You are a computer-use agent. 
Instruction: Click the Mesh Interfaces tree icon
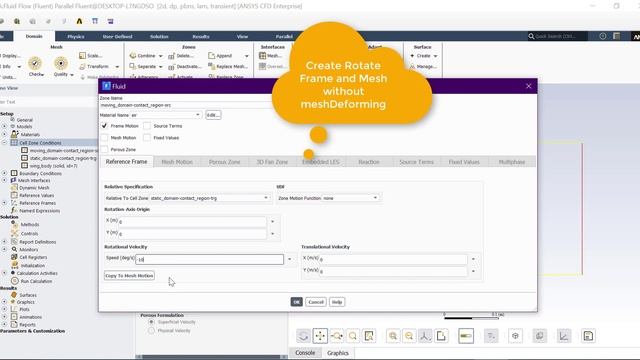click(x=13, y=180)
